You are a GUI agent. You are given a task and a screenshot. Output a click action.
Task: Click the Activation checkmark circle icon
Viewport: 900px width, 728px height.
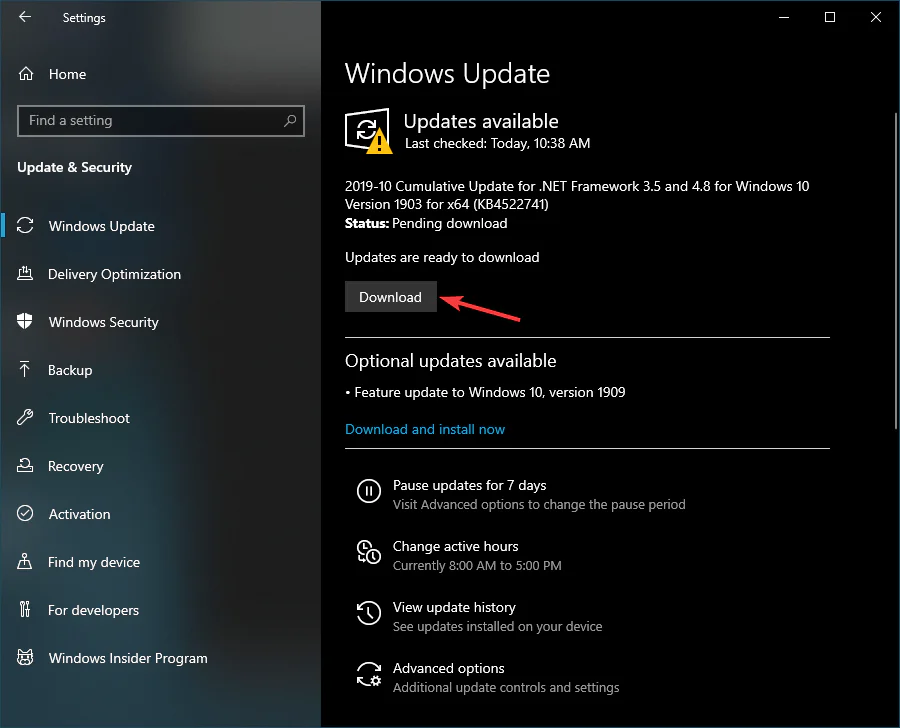pyautogui.click(x=25, y=513)
